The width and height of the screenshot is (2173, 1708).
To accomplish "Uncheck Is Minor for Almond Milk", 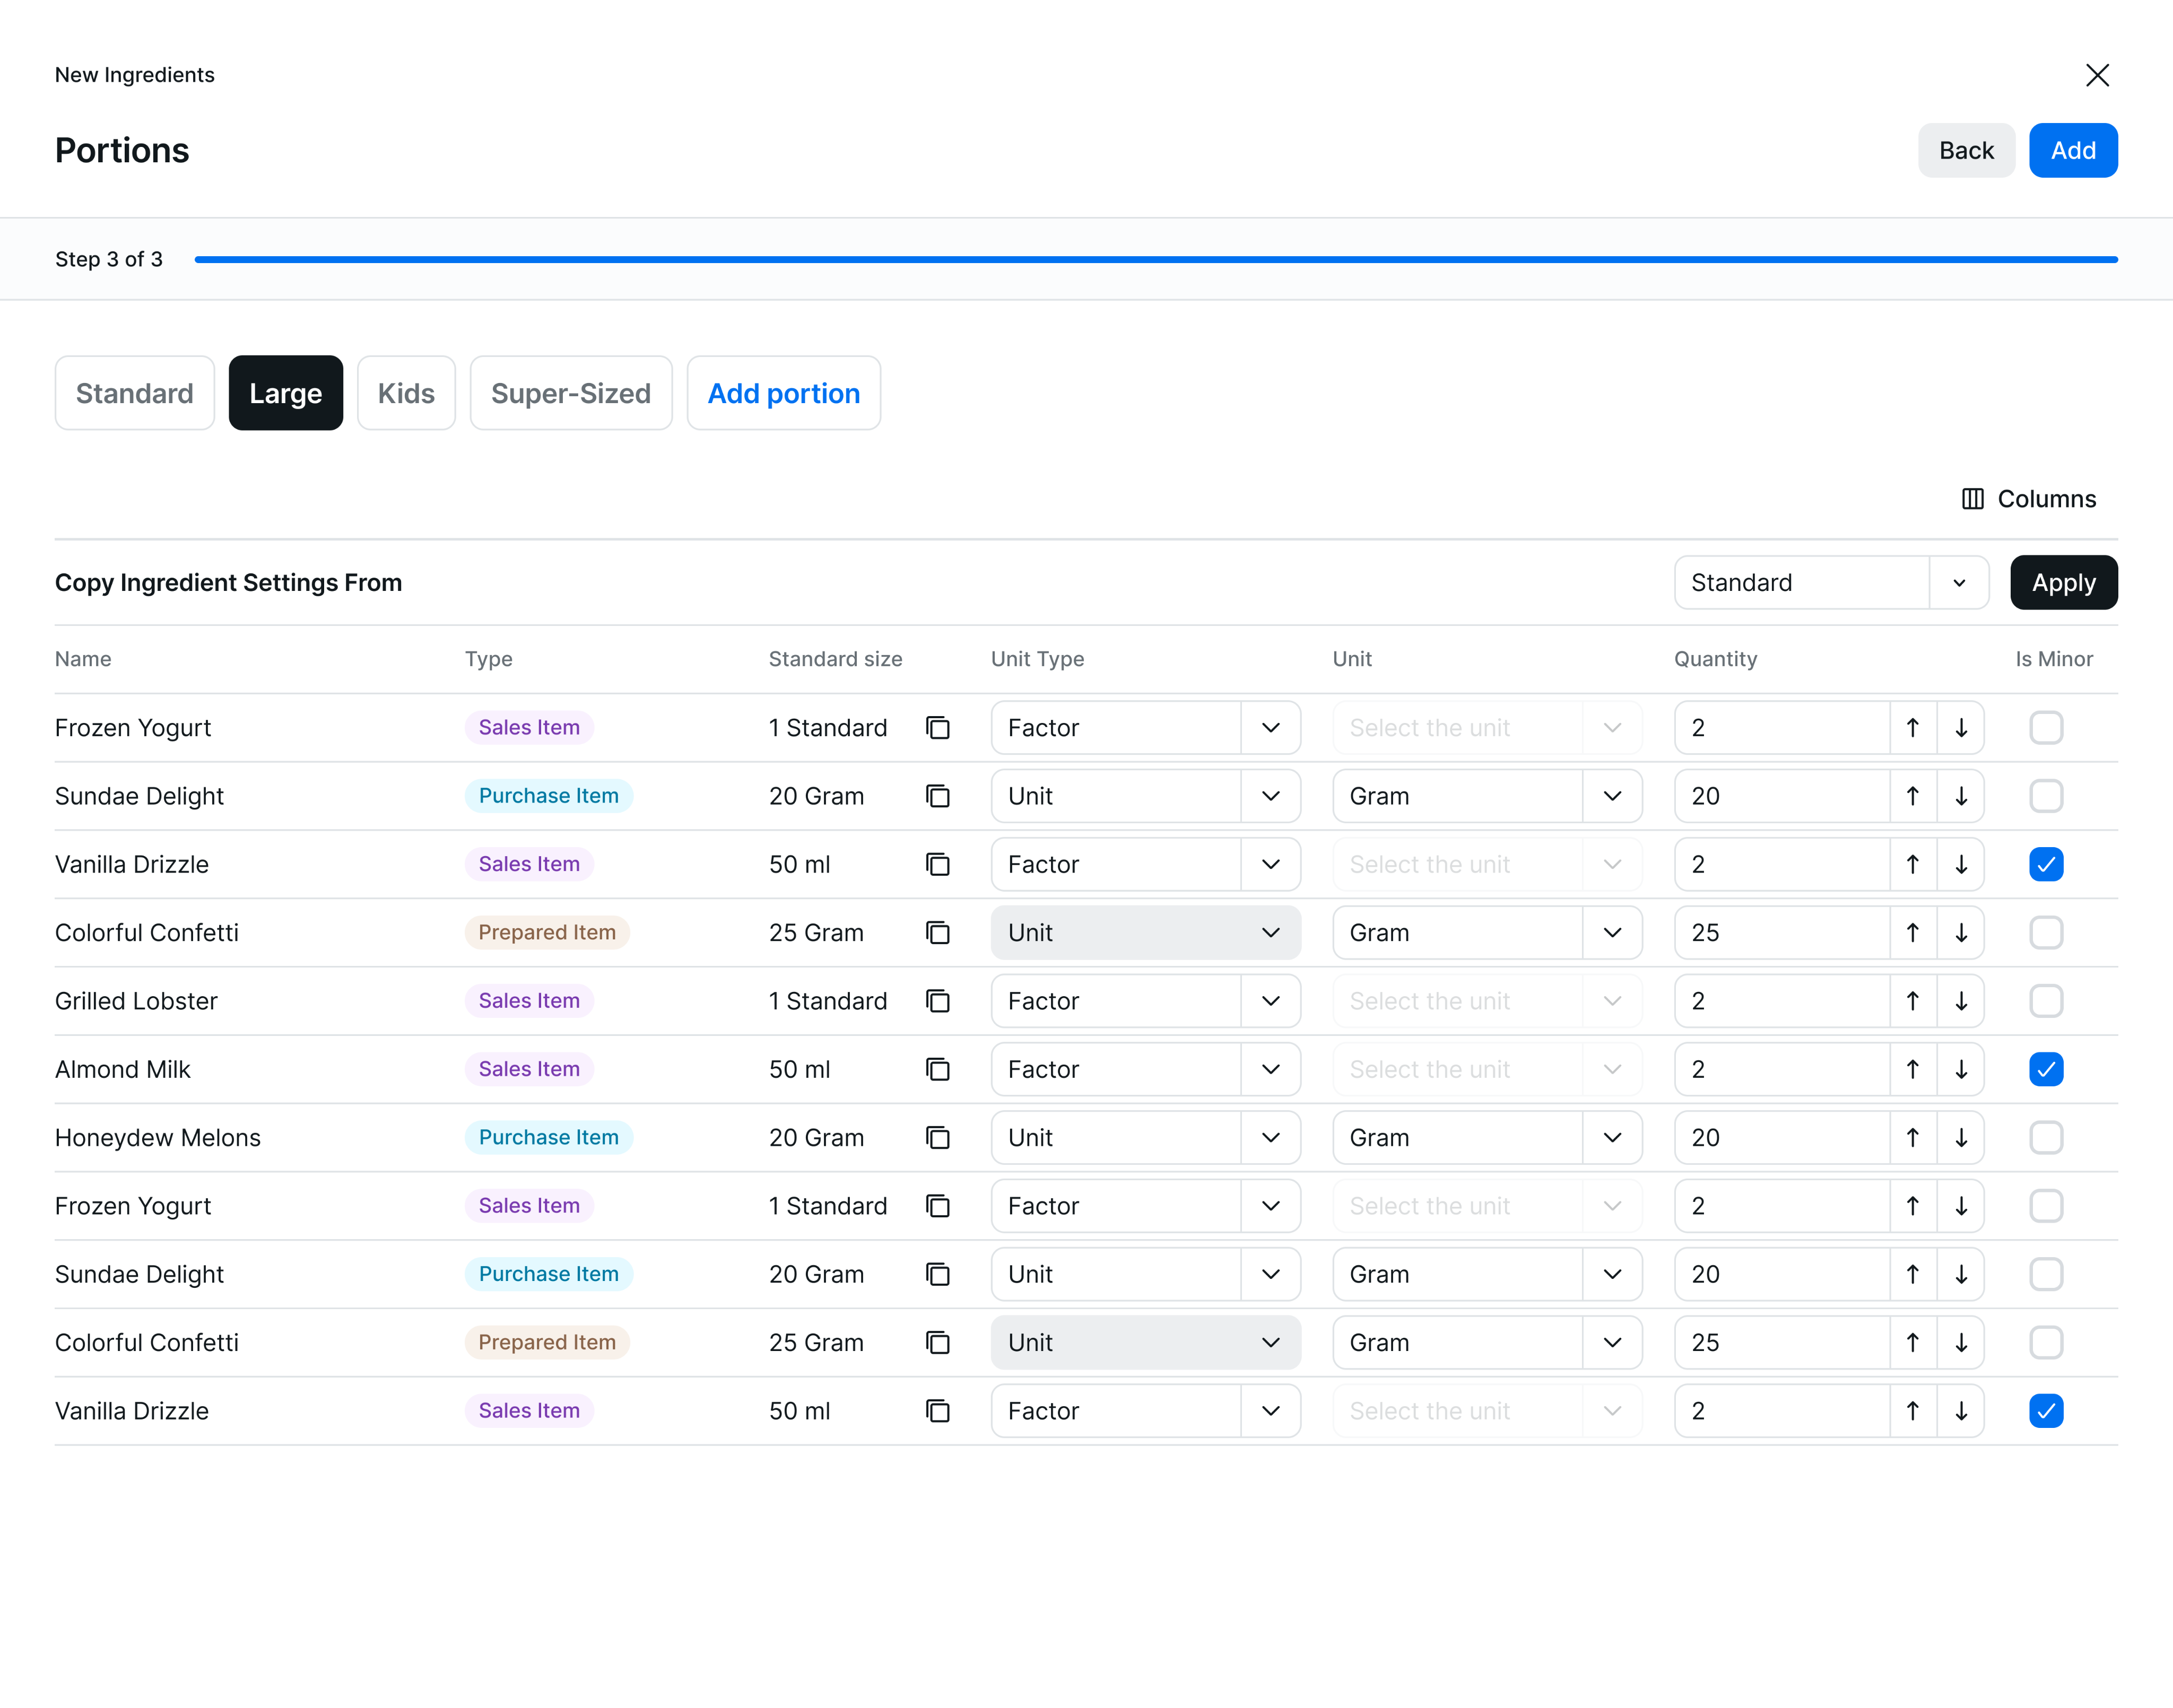I will (2046, 1069).
